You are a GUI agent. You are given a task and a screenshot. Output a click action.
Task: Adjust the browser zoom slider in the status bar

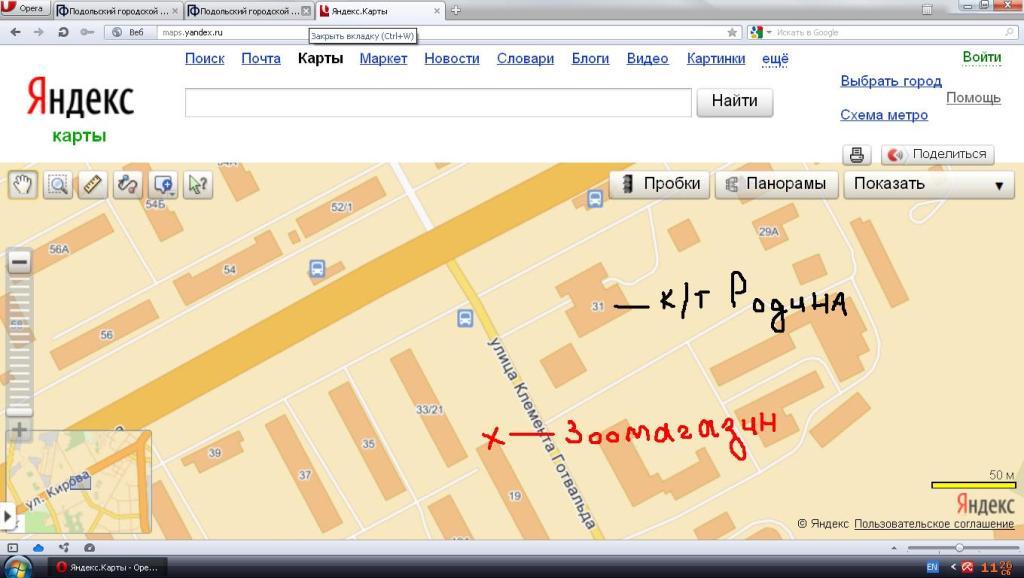[x=959, y=548]
